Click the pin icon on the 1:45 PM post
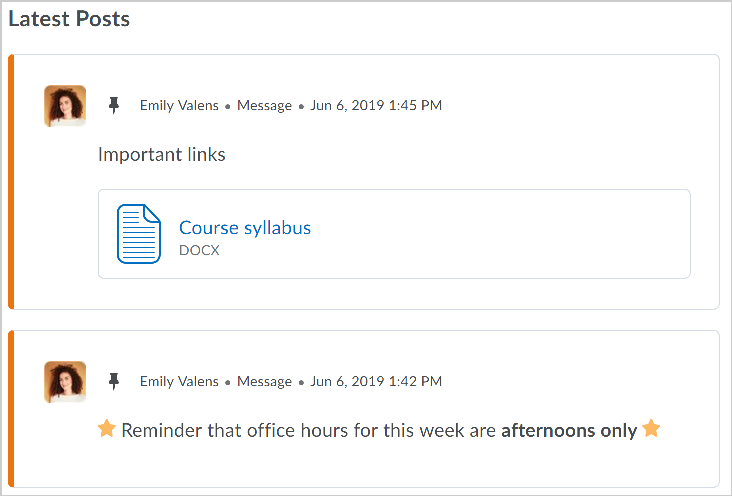Screen dimensions: 732x496 (x=114, y=105)
